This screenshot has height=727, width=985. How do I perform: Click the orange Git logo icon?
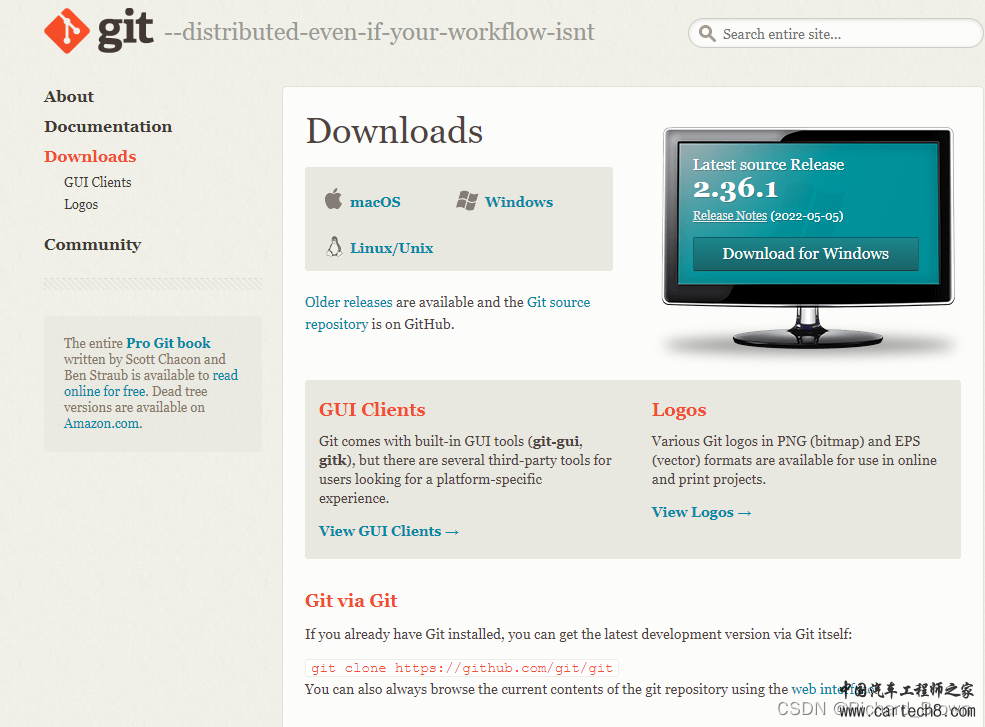point(67,31)
